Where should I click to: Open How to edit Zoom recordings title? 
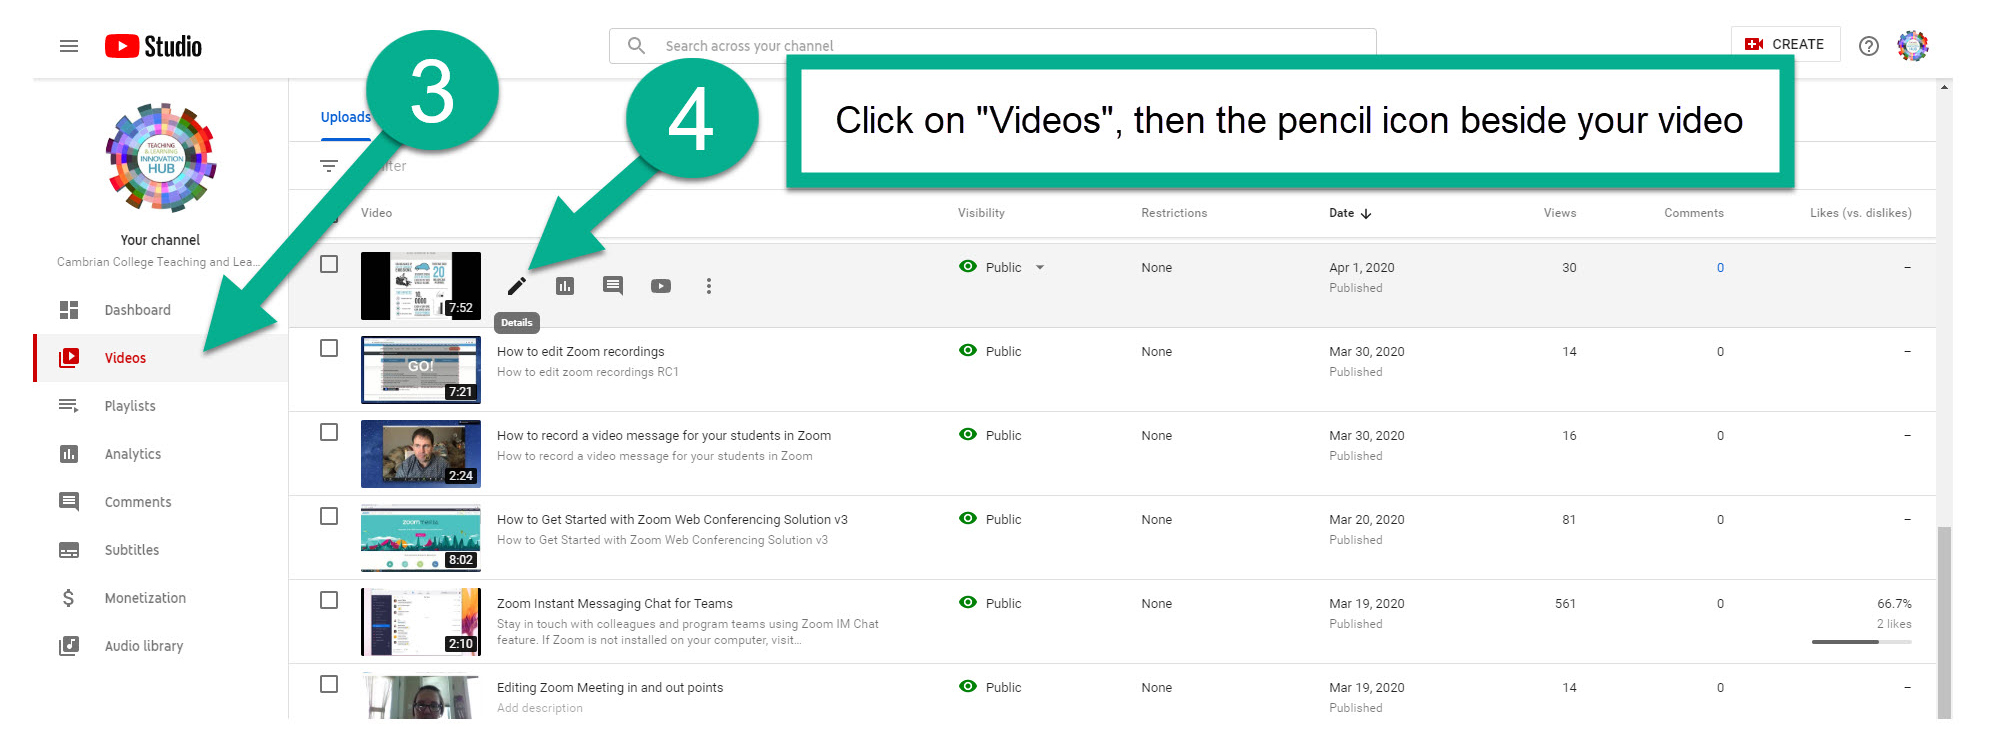(x=580, y=351)
